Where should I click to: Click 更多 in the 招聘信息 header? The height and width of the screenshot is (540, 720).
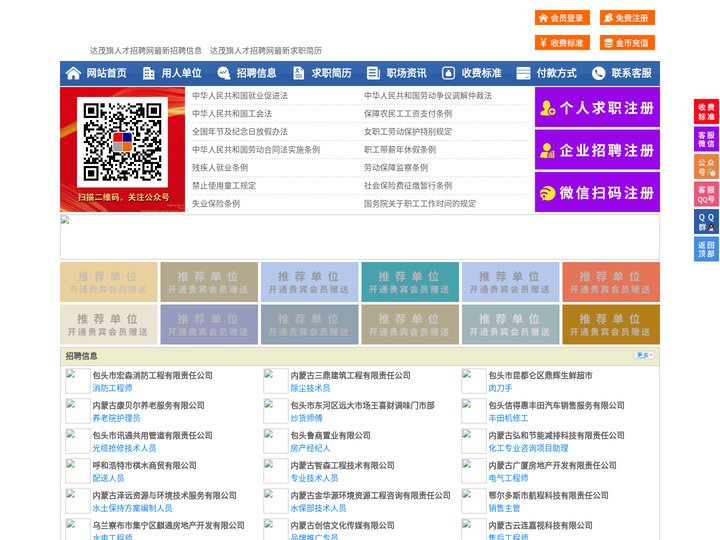pos(644,355)
